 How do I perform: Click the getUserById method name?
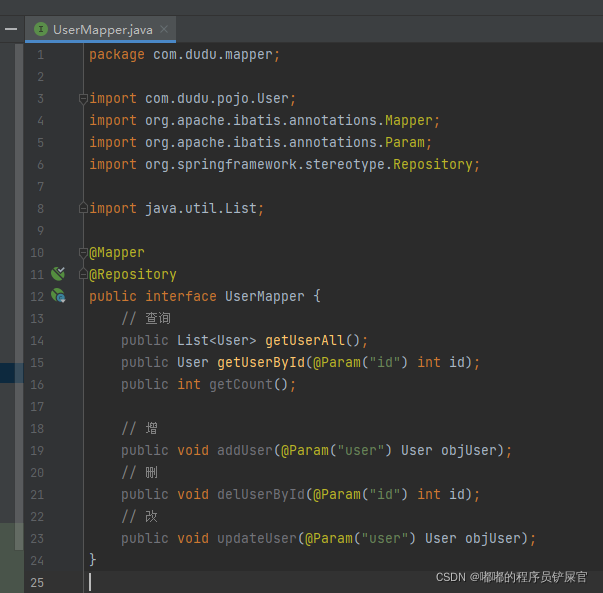261,363
